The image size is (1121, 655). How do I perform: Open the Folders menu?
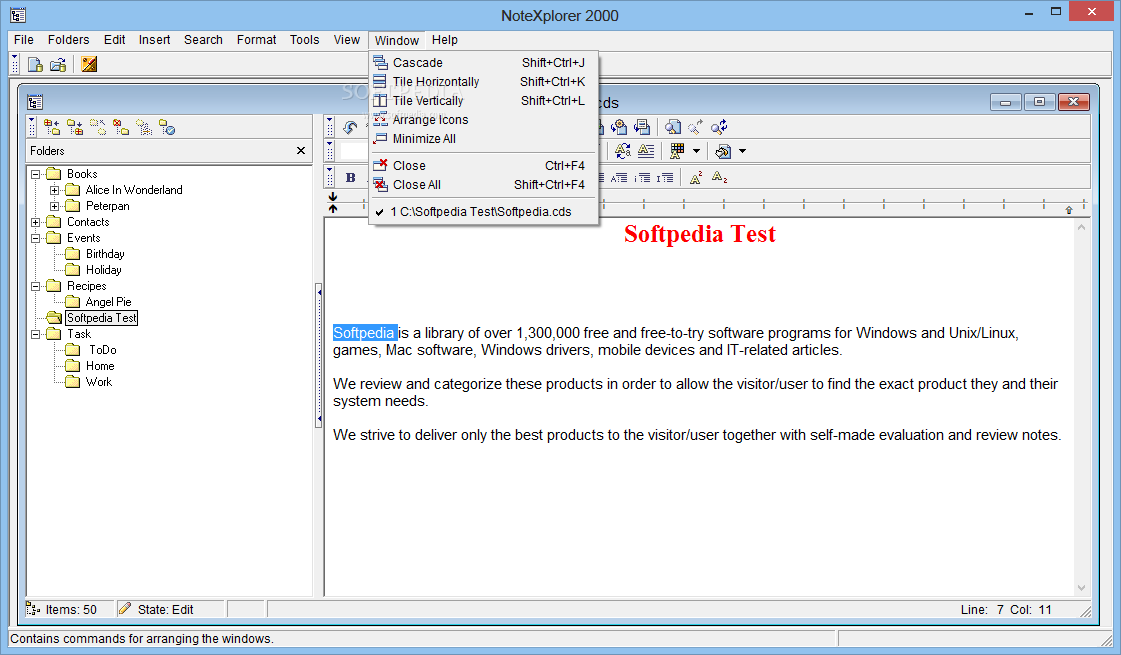coord(69,40)
